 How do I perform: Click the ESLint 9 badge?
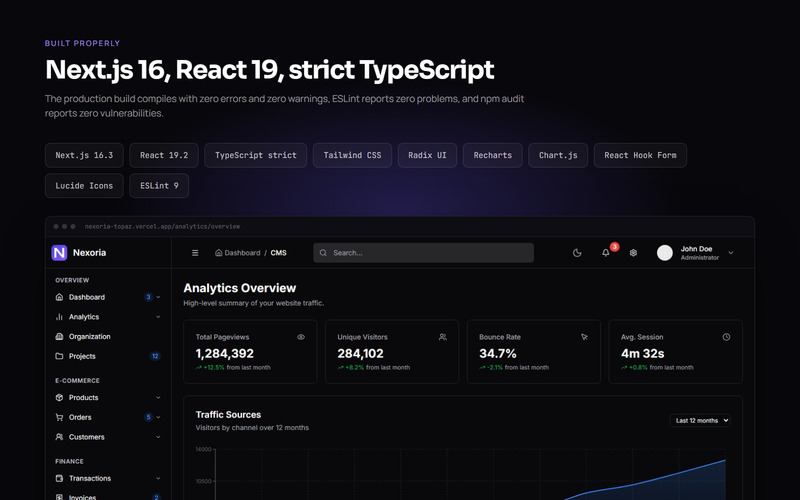click(159, 186)
